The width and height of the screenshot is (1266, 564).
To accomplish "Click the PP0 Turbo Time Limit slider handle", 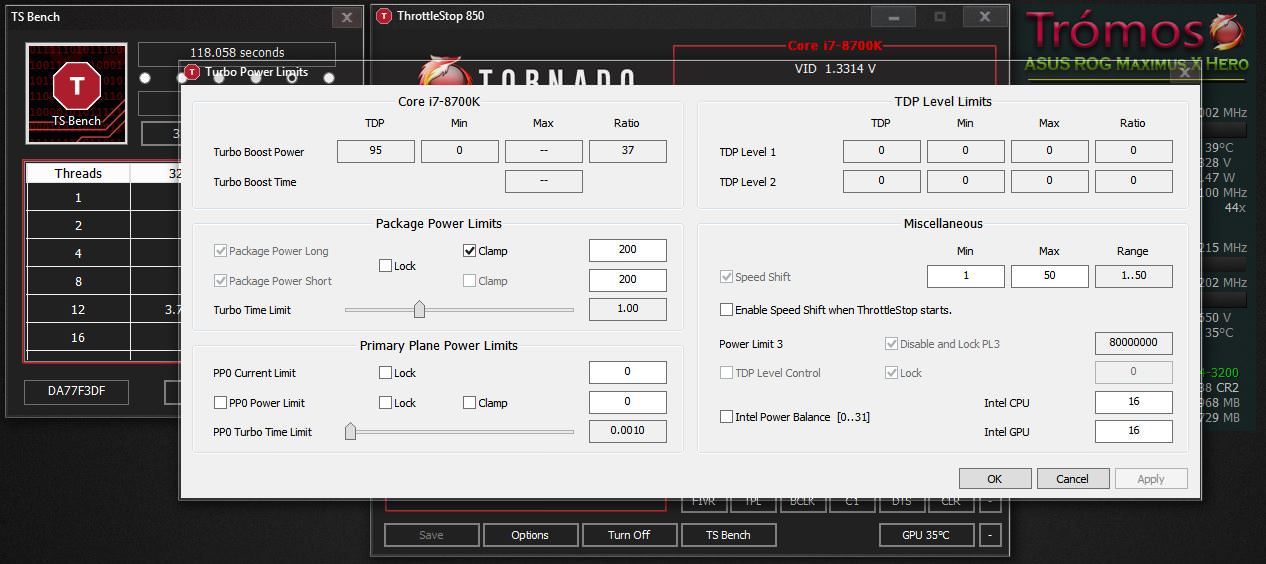I will click(350, 432).
